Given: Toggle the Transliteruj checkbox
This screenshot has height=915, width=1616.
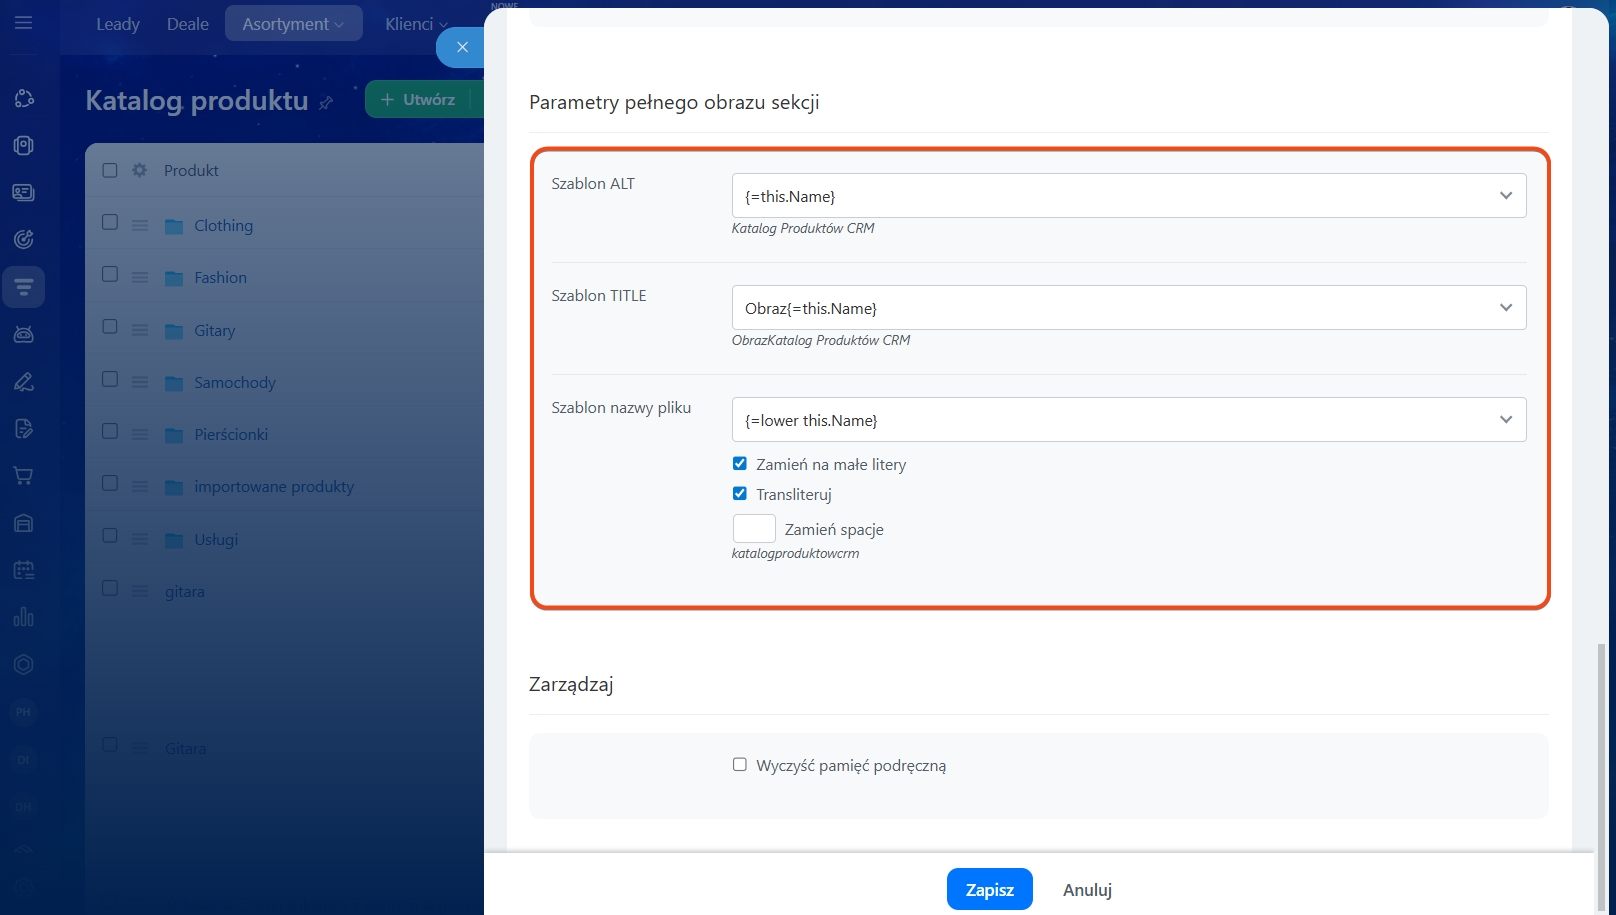Looking at the screenshot, I should 740,494.
